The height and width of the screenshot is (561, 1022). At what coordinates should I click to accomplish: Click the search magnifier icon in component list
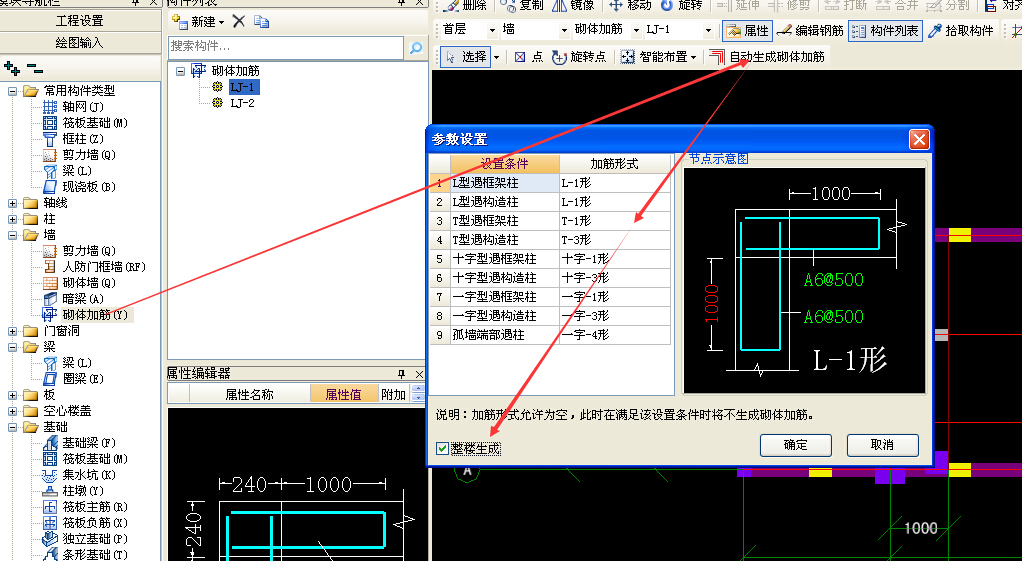pyautogui.click(x=416, y=48)
